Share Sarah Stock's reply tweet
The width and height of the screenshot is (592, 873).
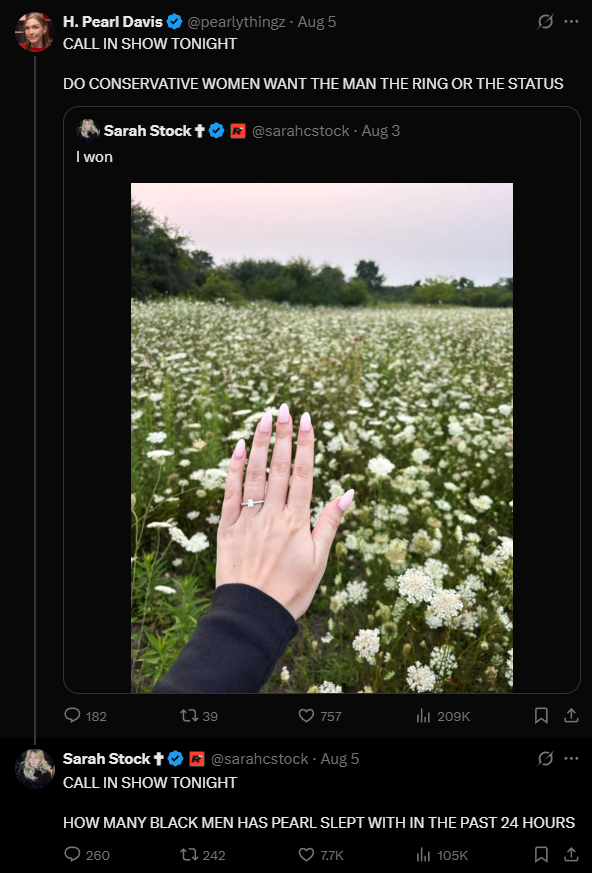click(x=571, y=855)
